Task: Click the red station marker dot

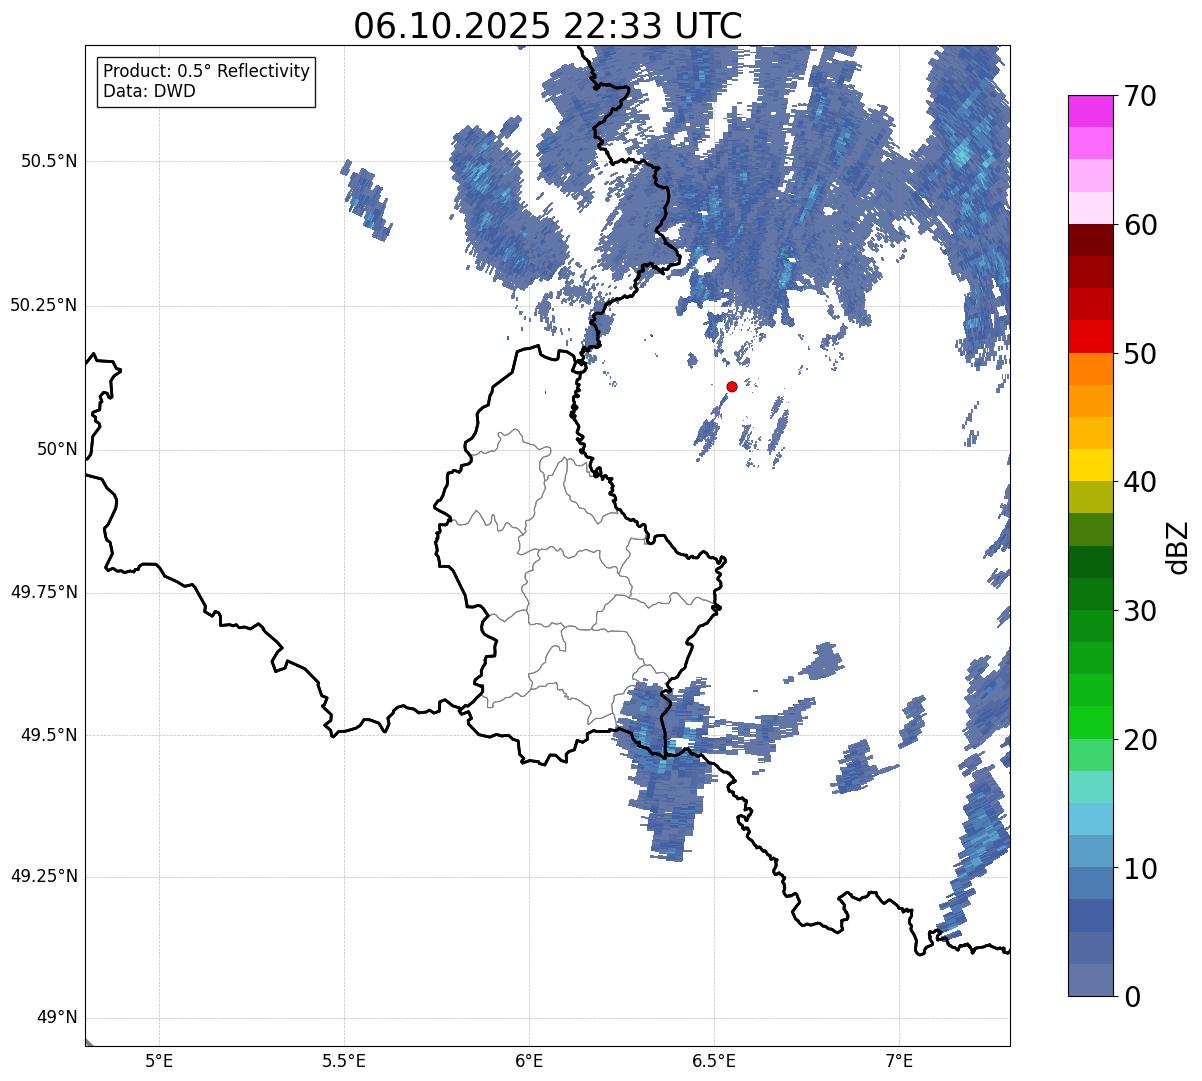Action: [732, 386]
